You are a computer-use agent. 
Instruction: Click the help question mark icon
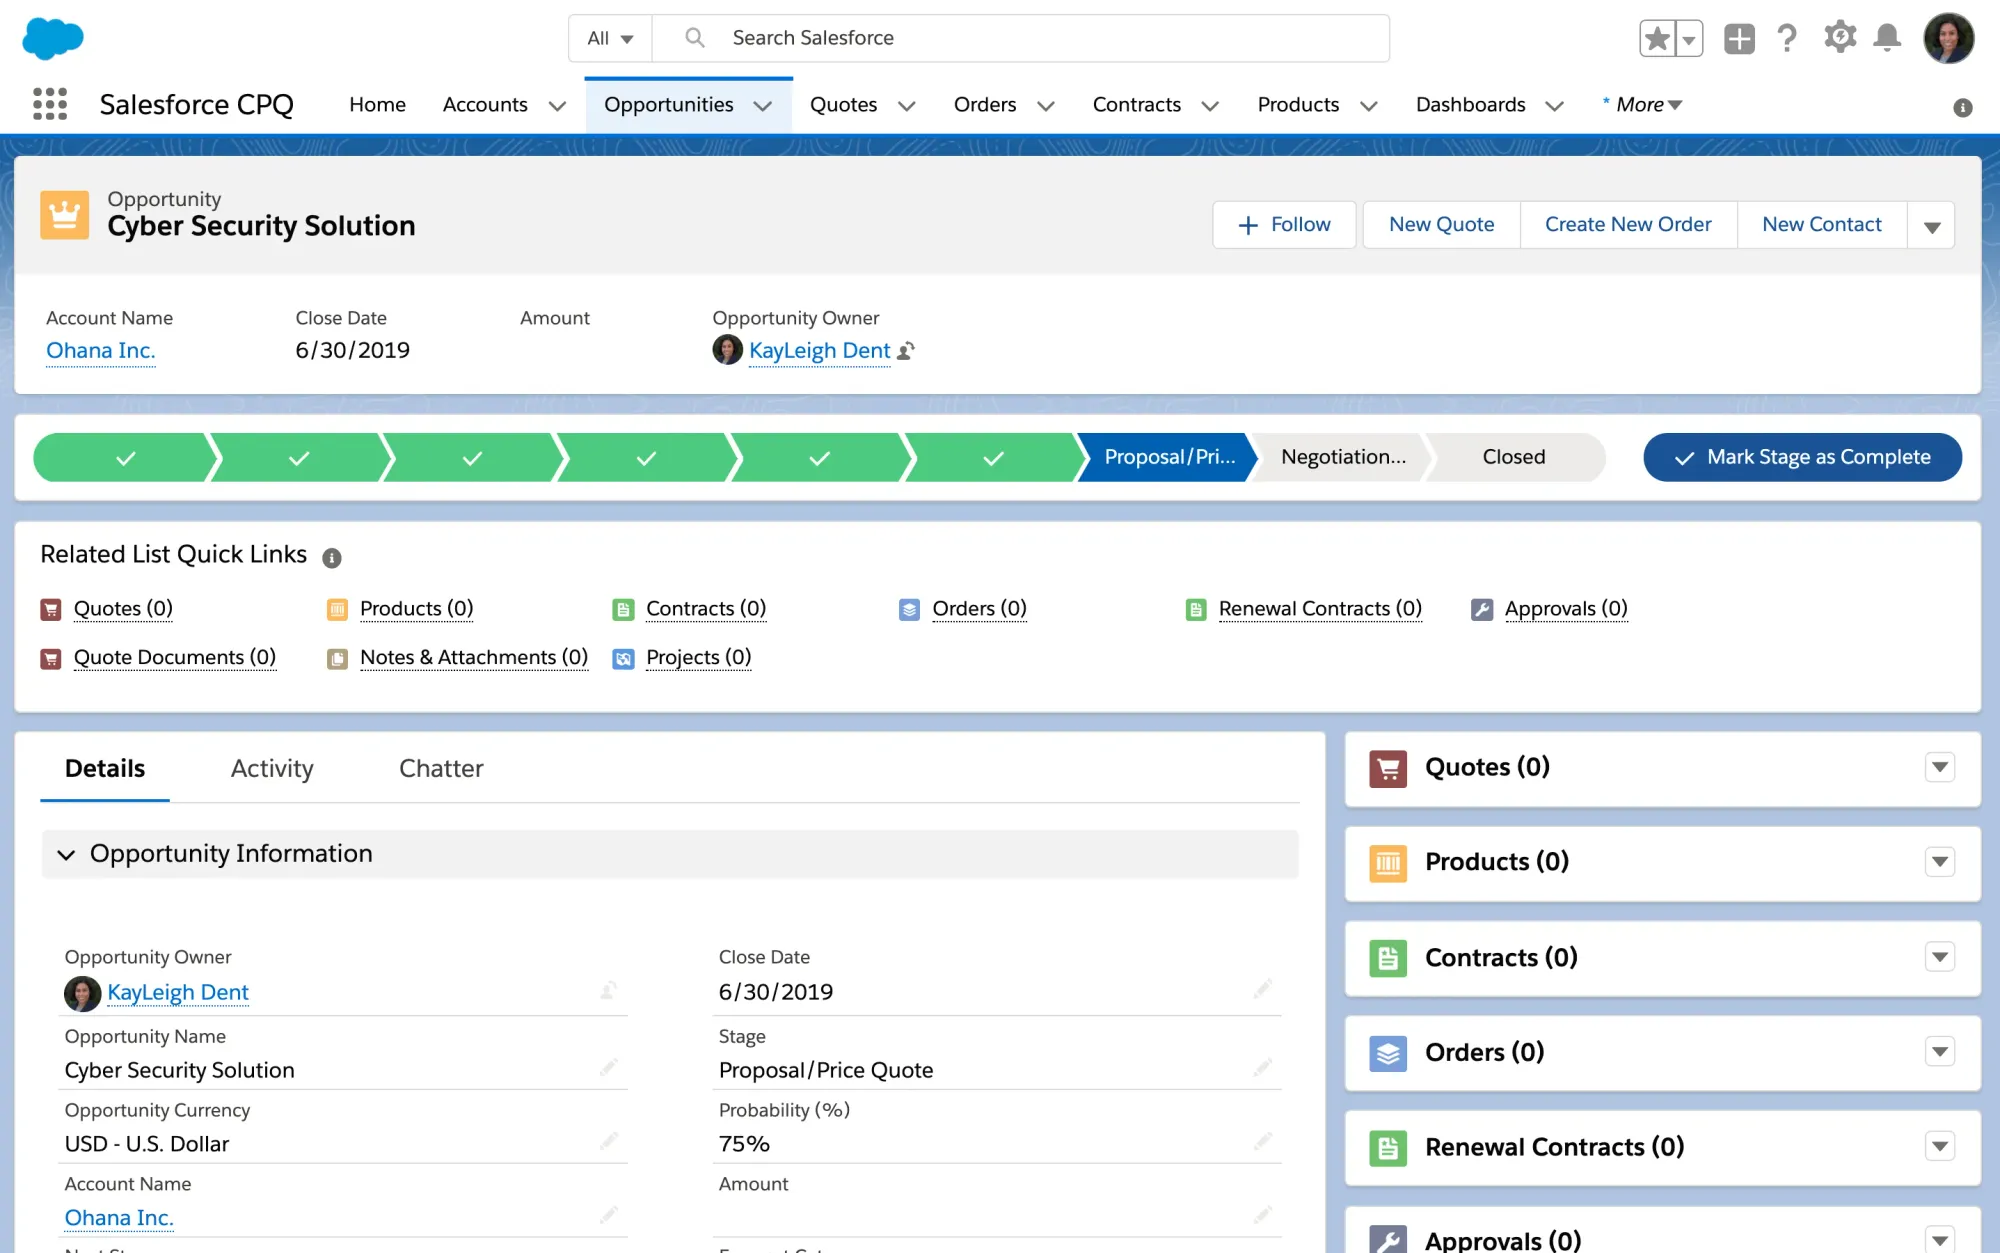pos(1787,37)
